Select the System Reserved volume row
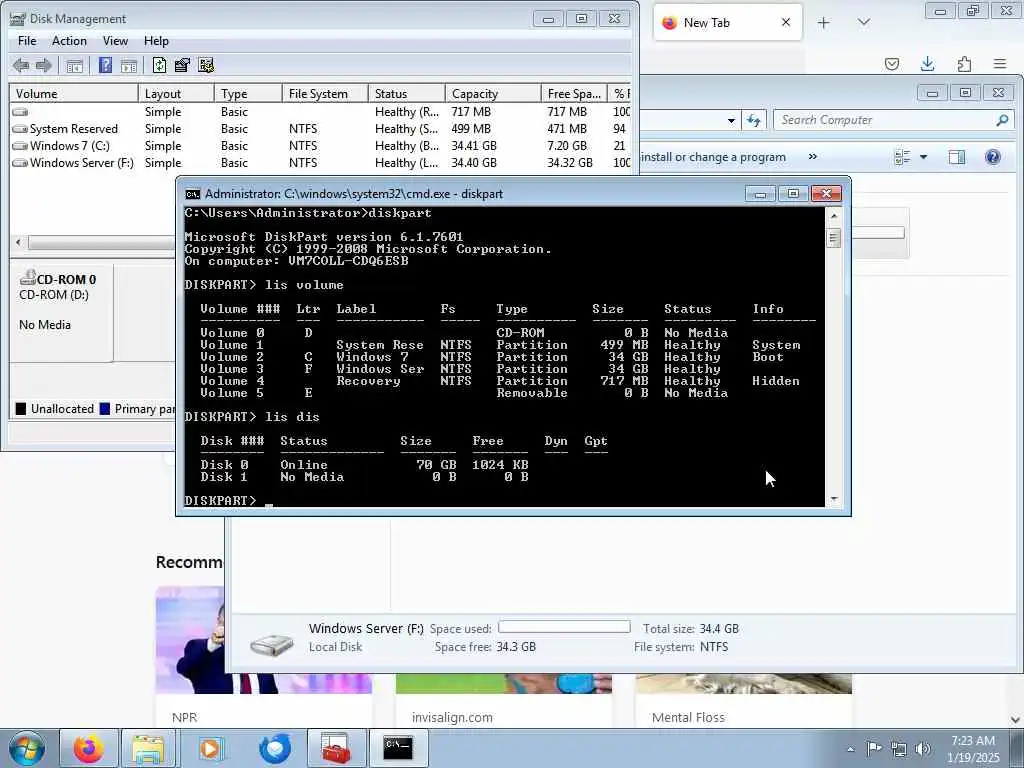 point(320,129)
